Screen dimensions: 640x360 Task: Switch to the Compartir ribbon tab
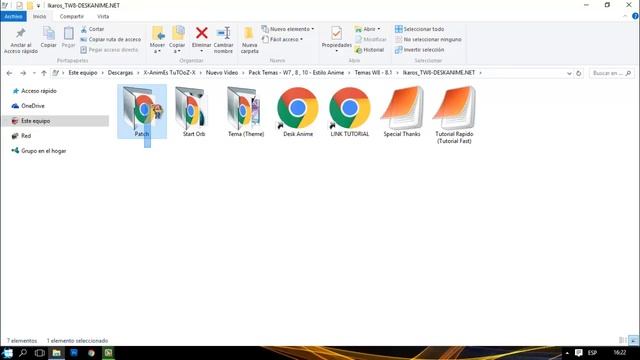point(71,16)
